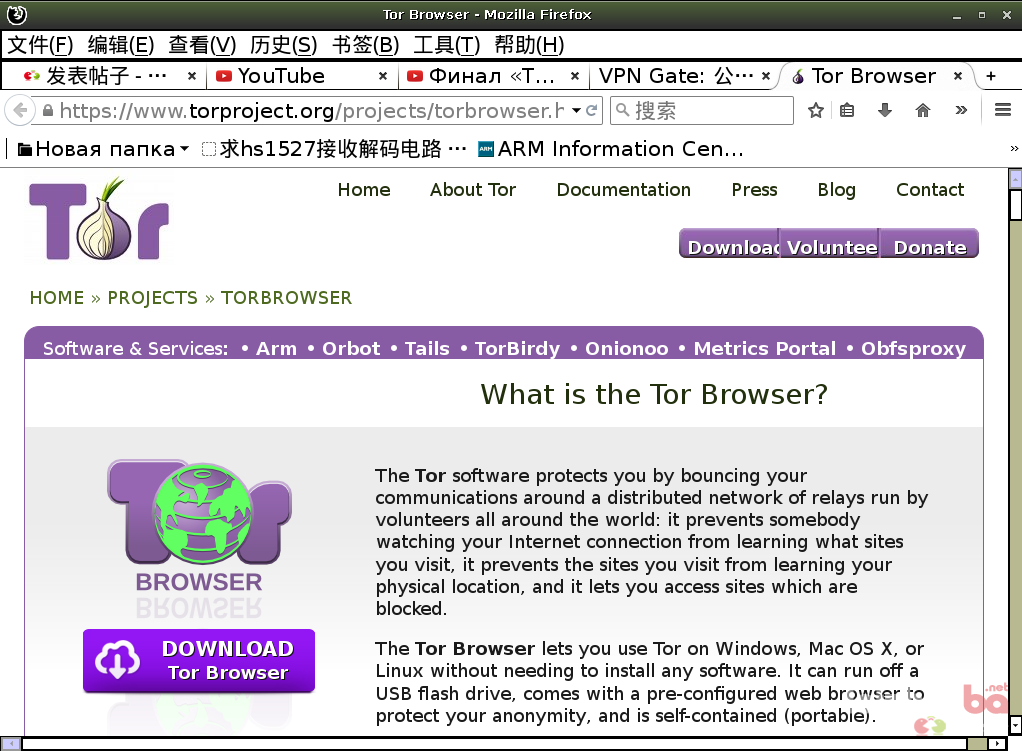The width and height of the screenshot is (1022, 751).
Task: Show more bookmarks overflow chevron
Action: click(1014, 149)
